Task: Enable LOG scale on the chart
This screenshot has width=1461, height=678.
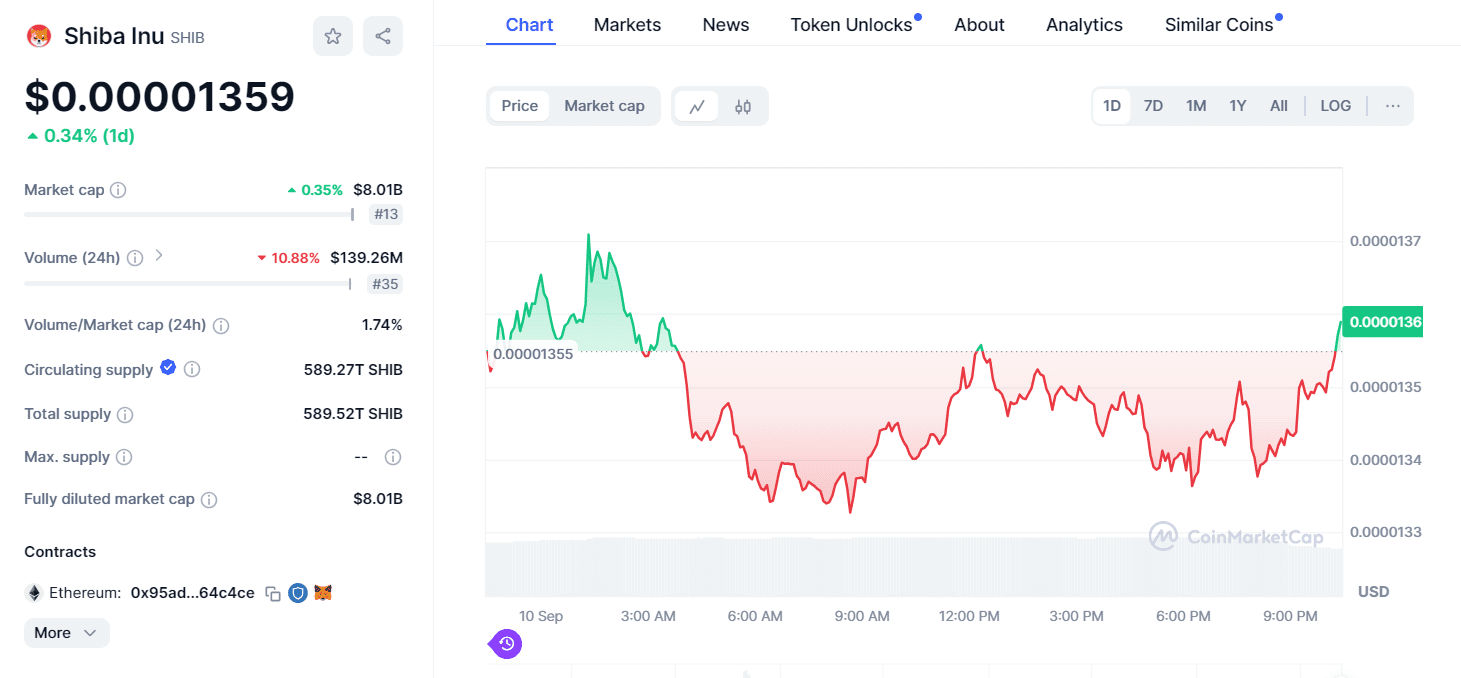Action: [x=1336, y=105]
